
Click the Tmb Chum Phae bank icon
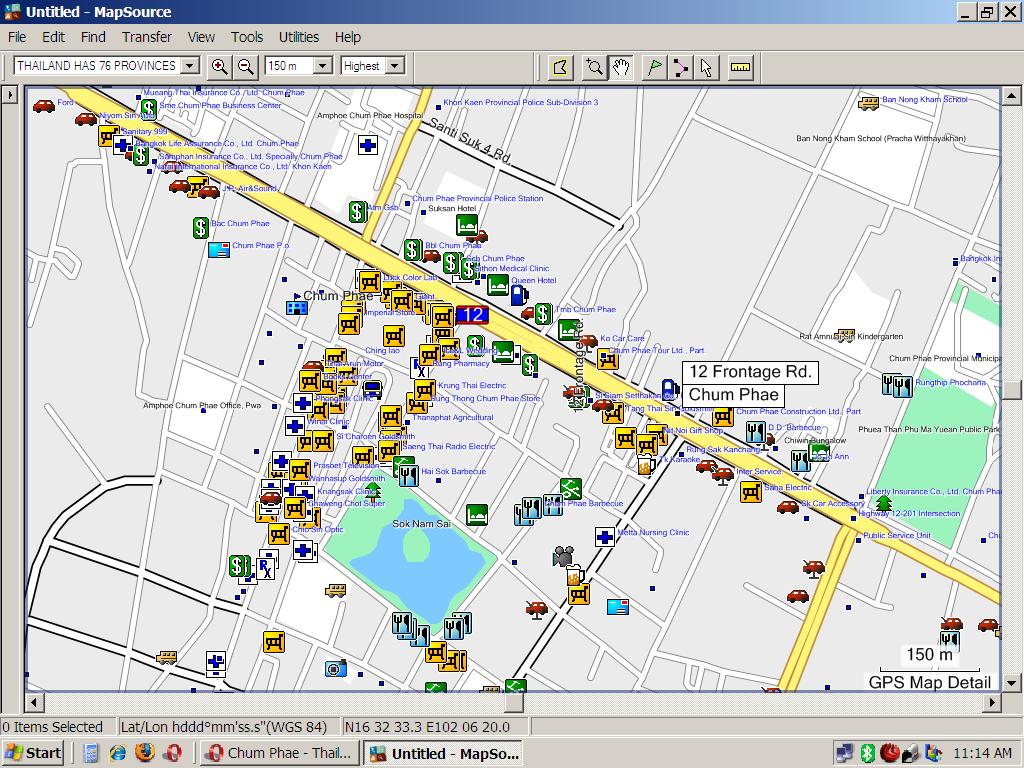pos(543,313)
